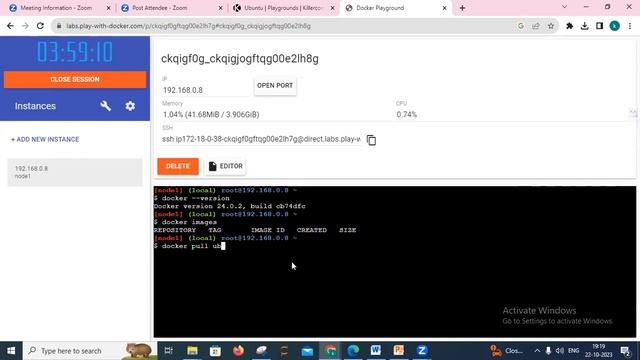Copy the SSH command with clipboard icon
This screenshot has width=640, height=360.
coord(371,140)
